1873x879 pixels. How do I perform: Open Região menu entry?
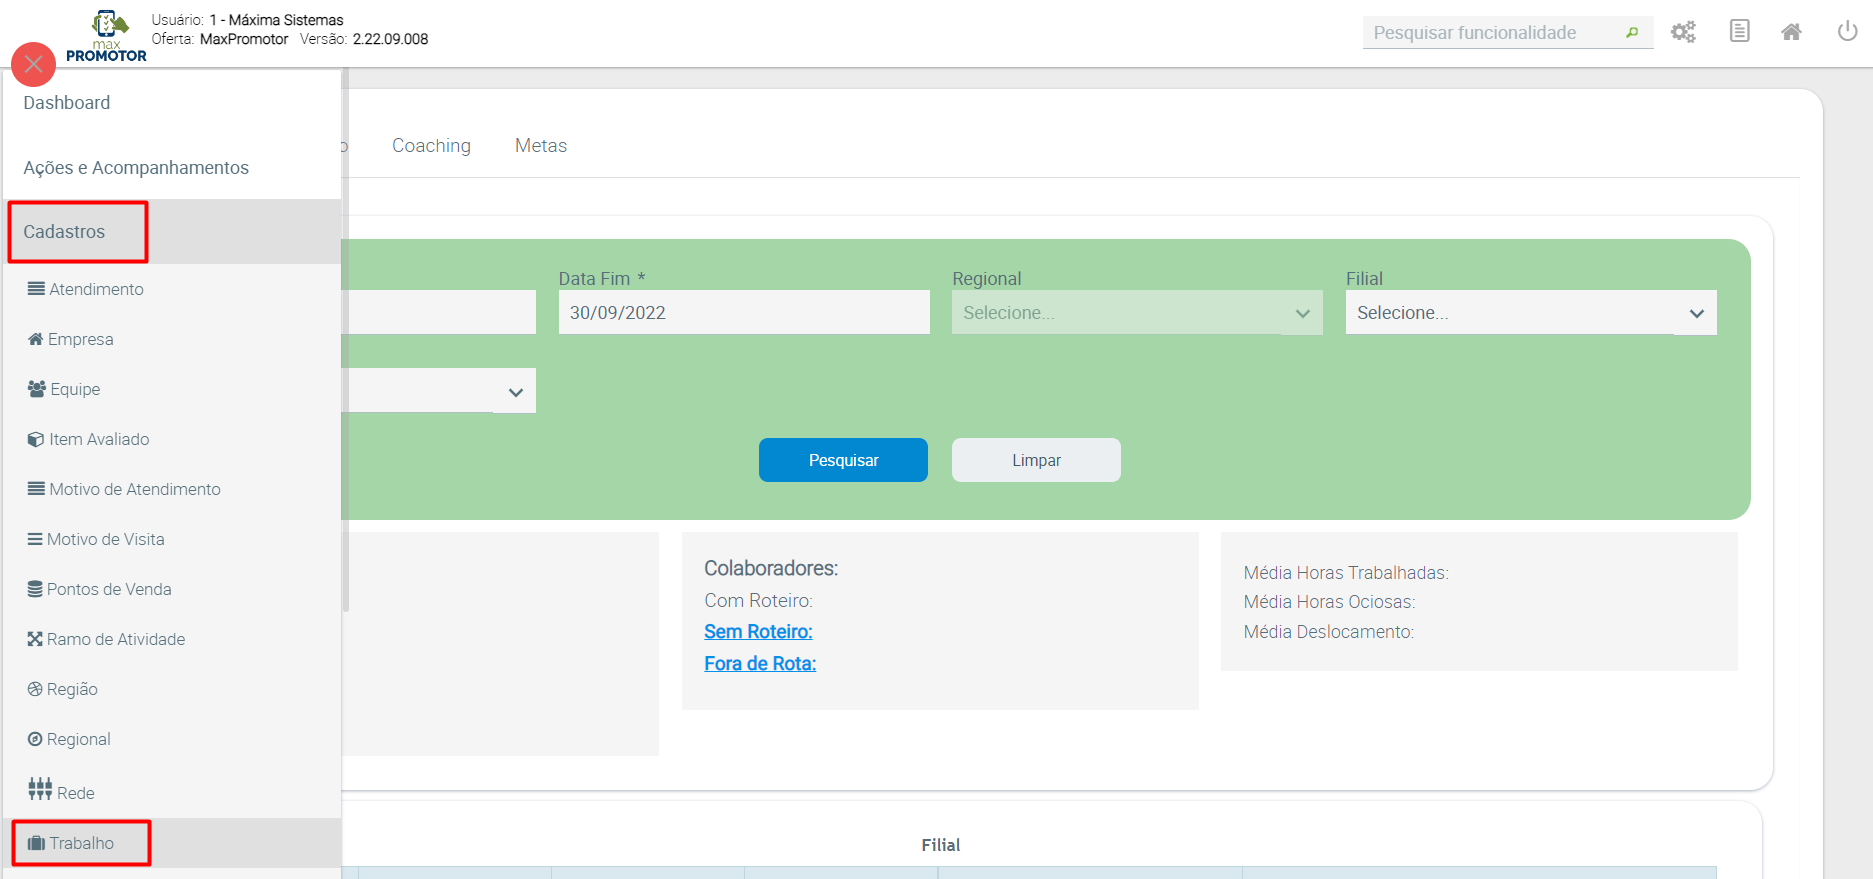click(172, 689)
